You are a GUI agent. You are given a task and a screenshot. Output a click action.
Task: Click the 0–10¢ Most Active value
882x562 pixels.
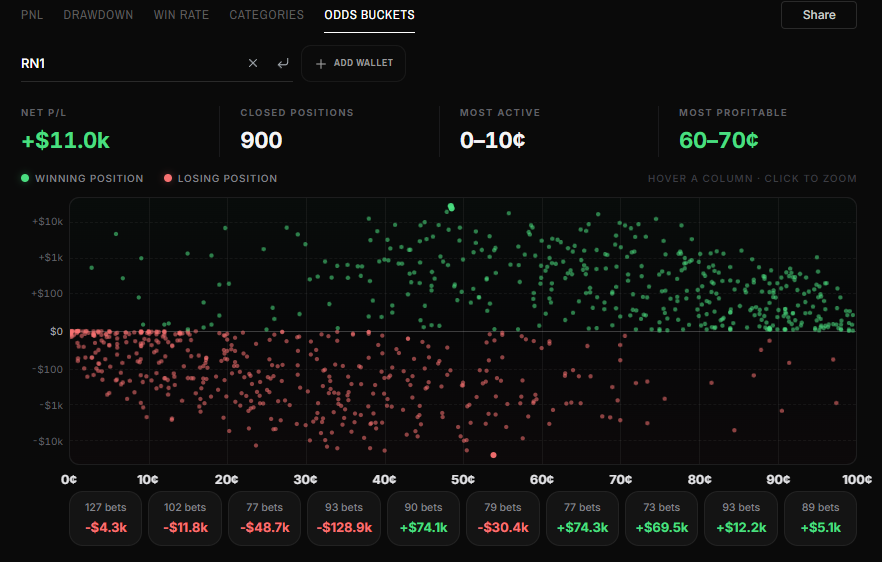coord(492,140)
